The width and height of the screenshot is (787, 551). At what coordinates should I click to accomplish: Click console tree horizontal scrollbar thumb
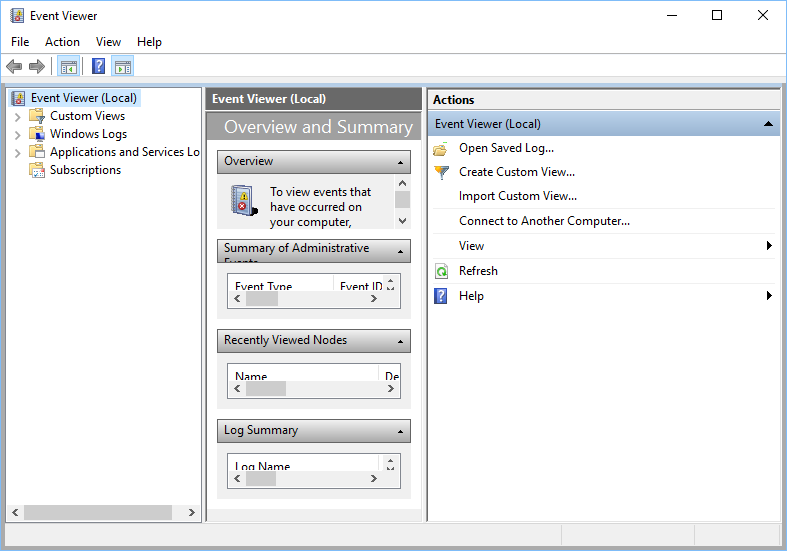click(98, 512)
